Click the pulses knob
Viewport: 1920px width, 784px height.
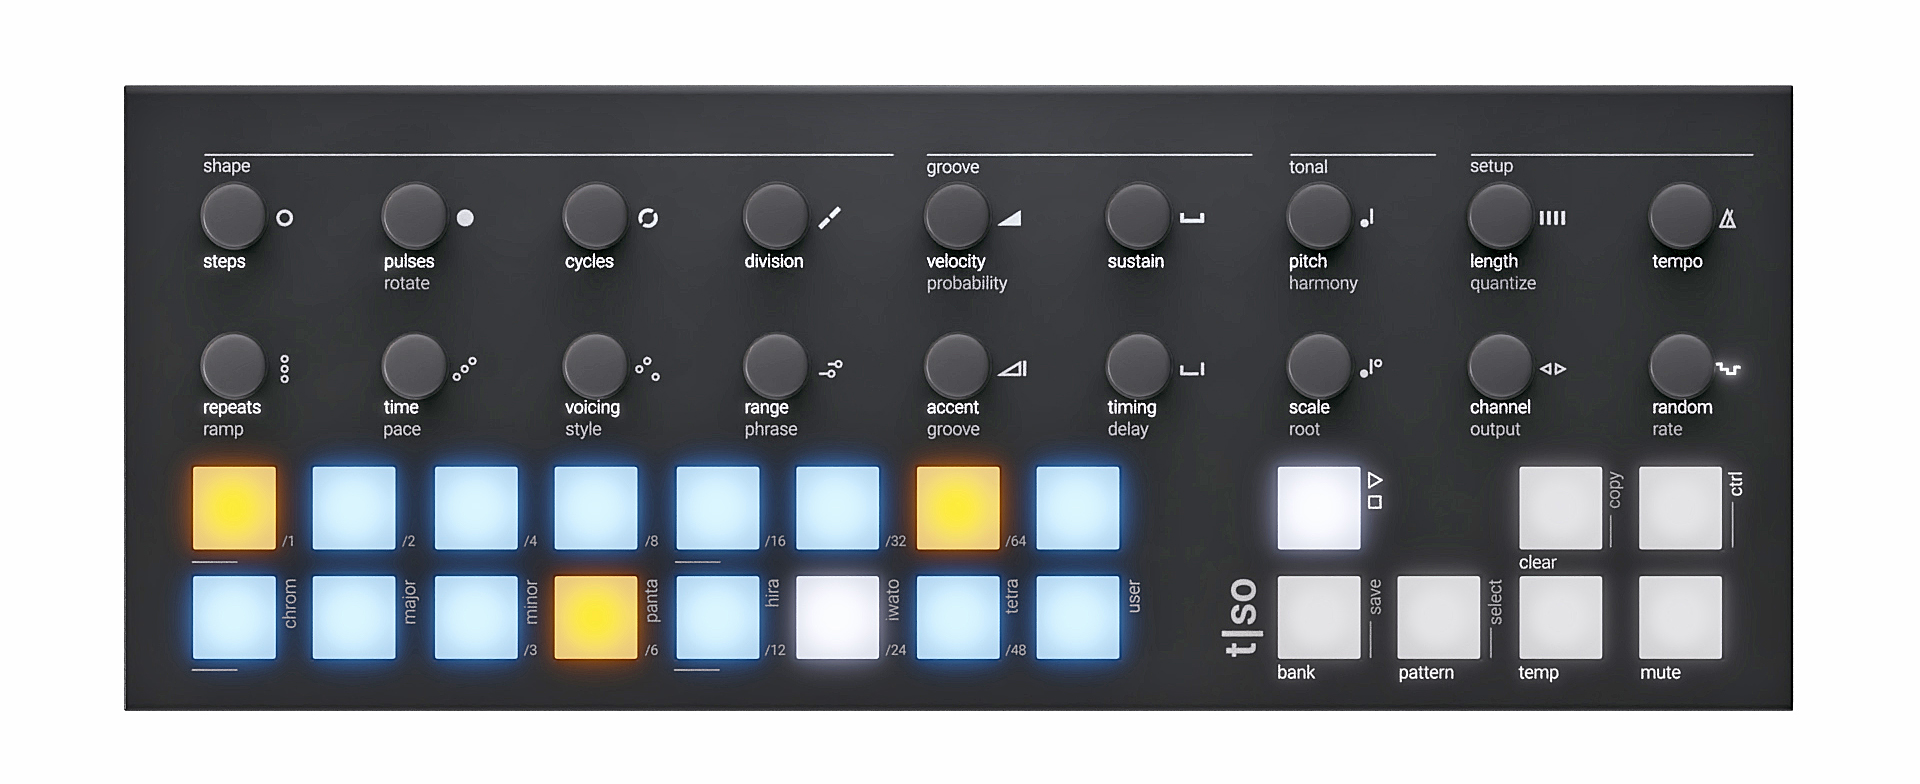413,215
